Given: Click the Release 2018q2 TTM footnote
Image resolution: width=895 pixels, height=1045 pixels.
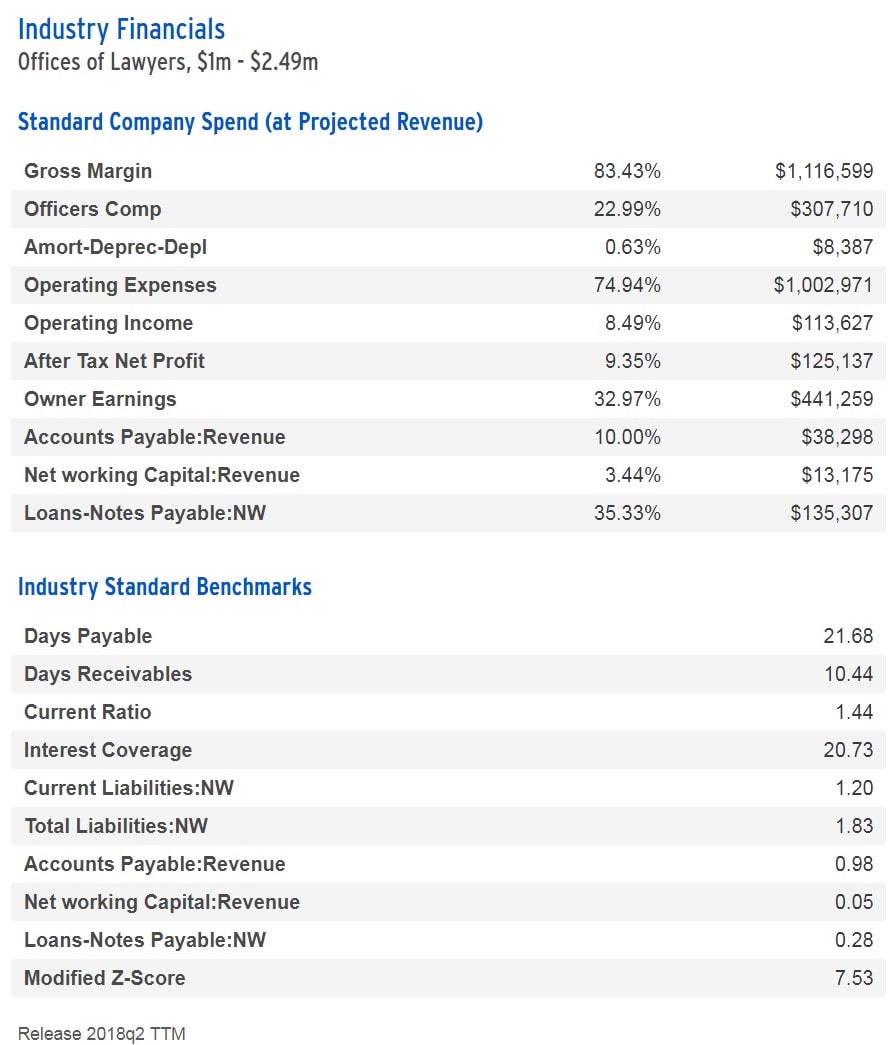Looking at the screenshot, I should (x=102, y=1033).
